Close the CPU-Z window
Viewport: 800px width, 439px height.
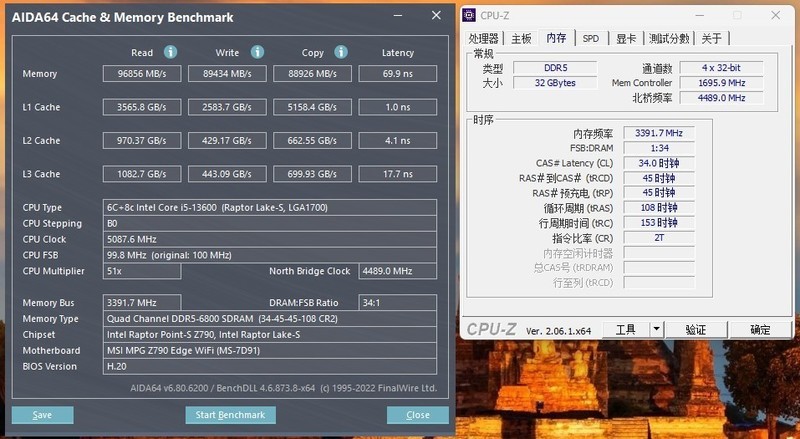point(776,15)
